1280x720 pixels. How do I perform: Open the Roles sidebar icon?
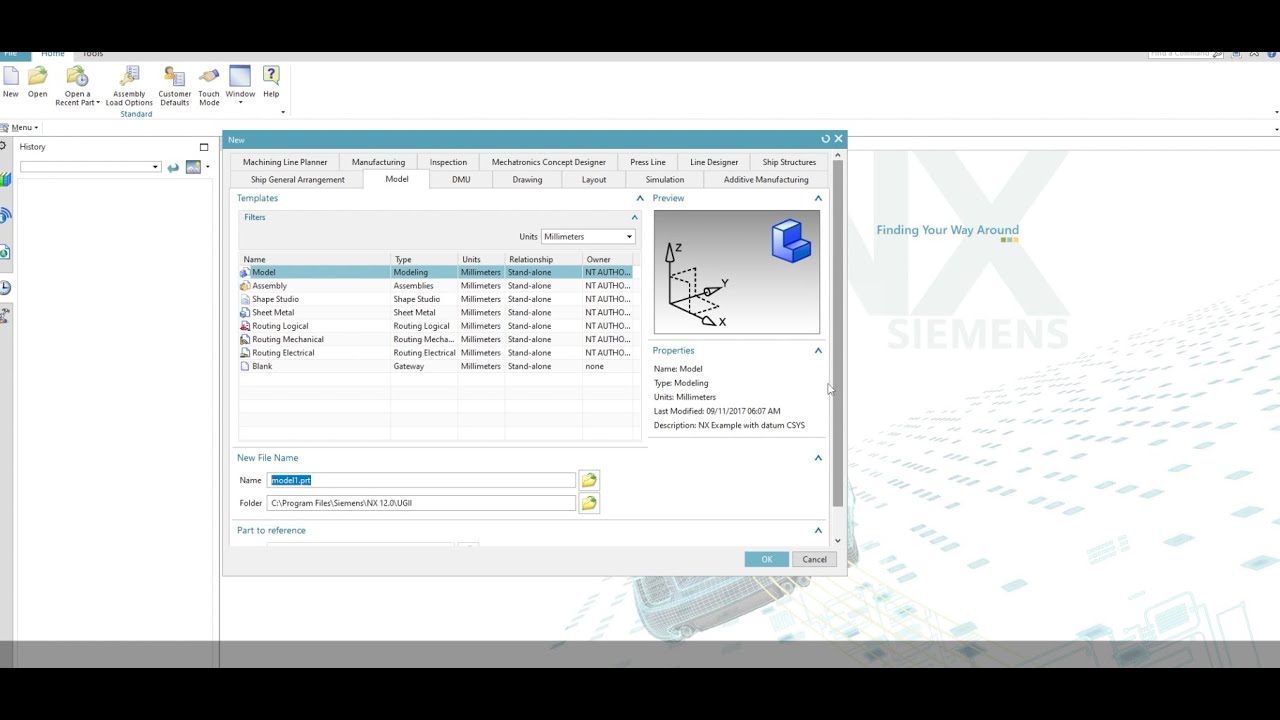point(5,316)
